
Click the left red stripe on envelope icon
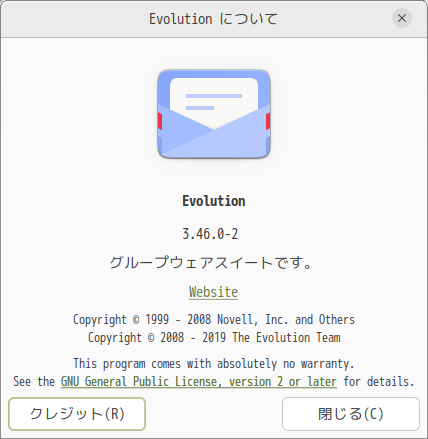(160, 121)
